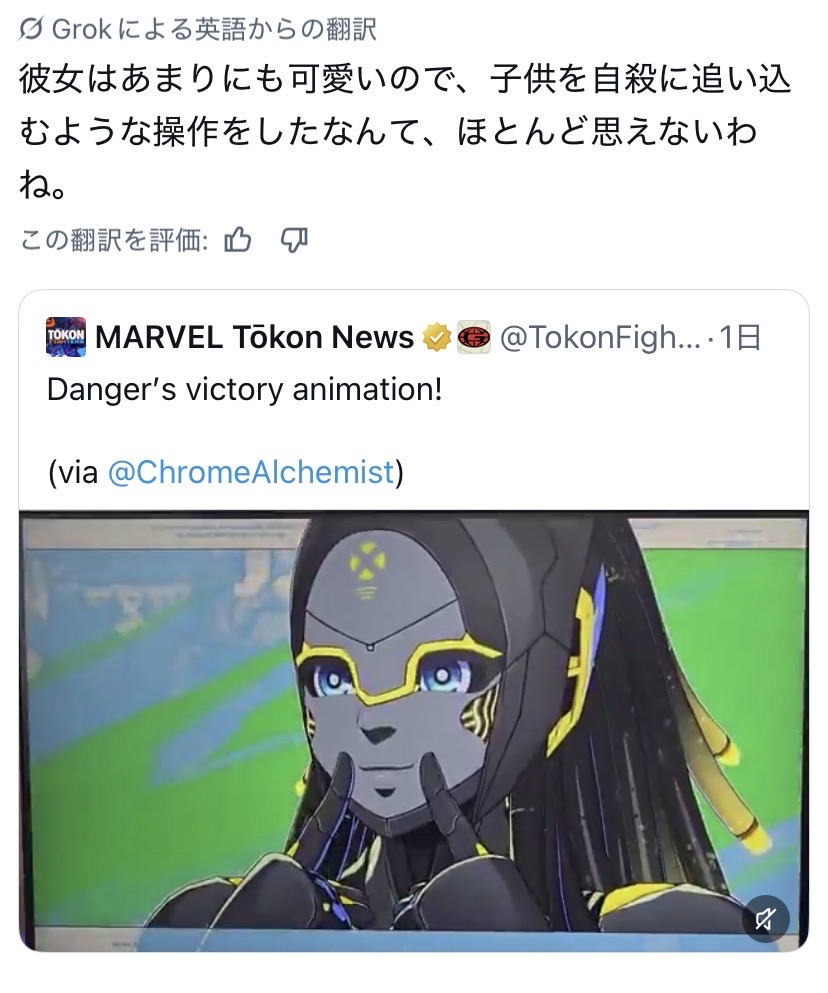Rate the translation with thumbs up
Viewport: 828px width, 993px height.
point(238,240)
